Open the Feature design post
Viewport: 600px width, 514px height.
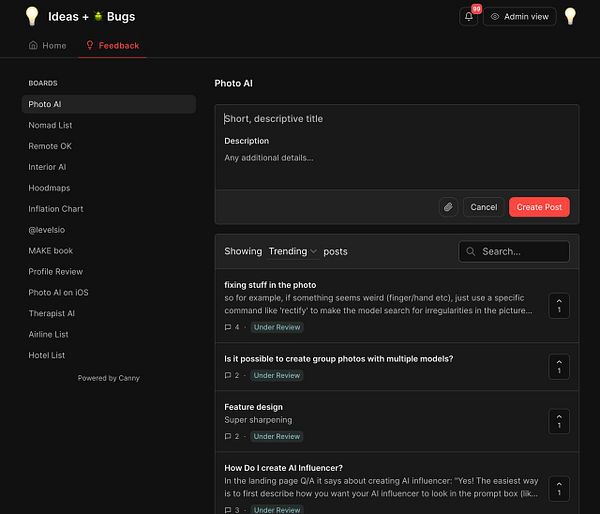pyautogui.click(x=253, y=407)
